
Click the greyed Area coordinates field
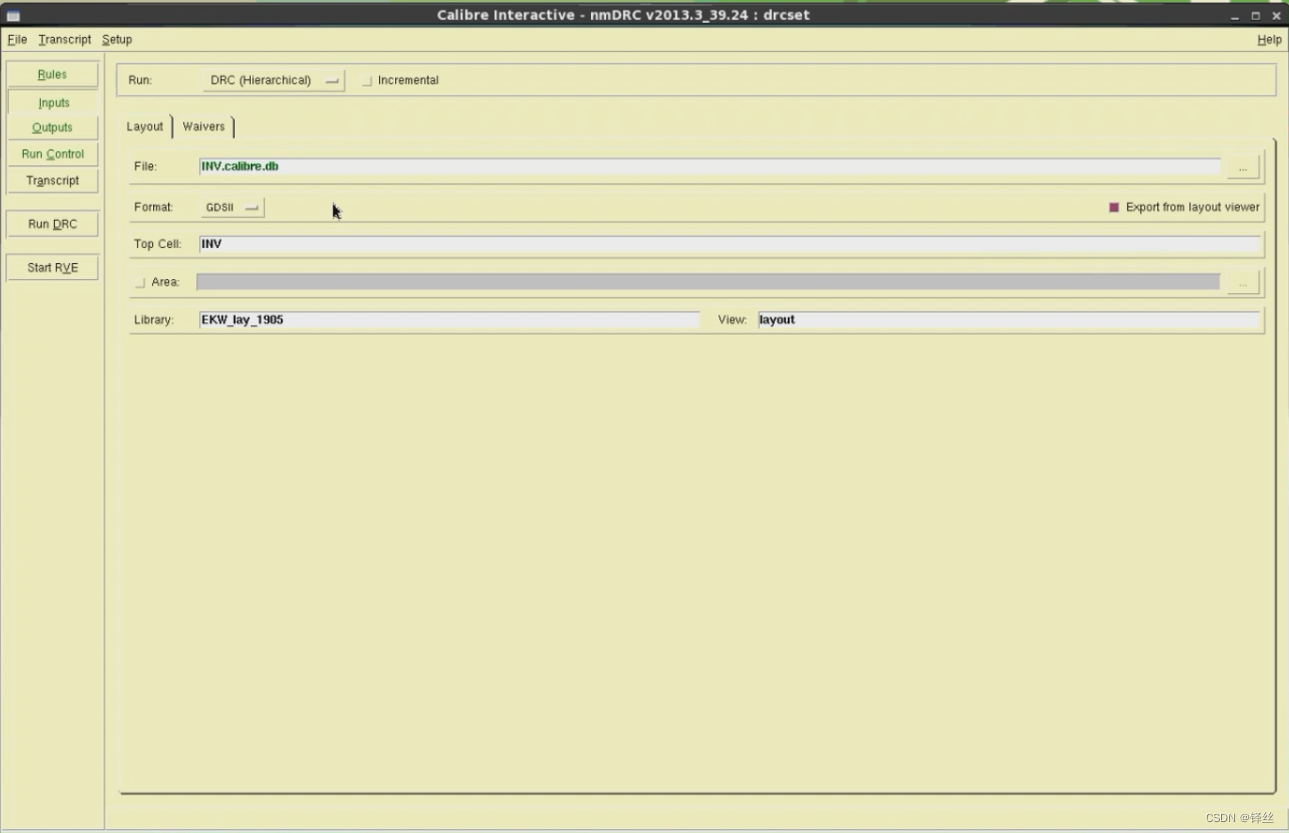[708, 282]
